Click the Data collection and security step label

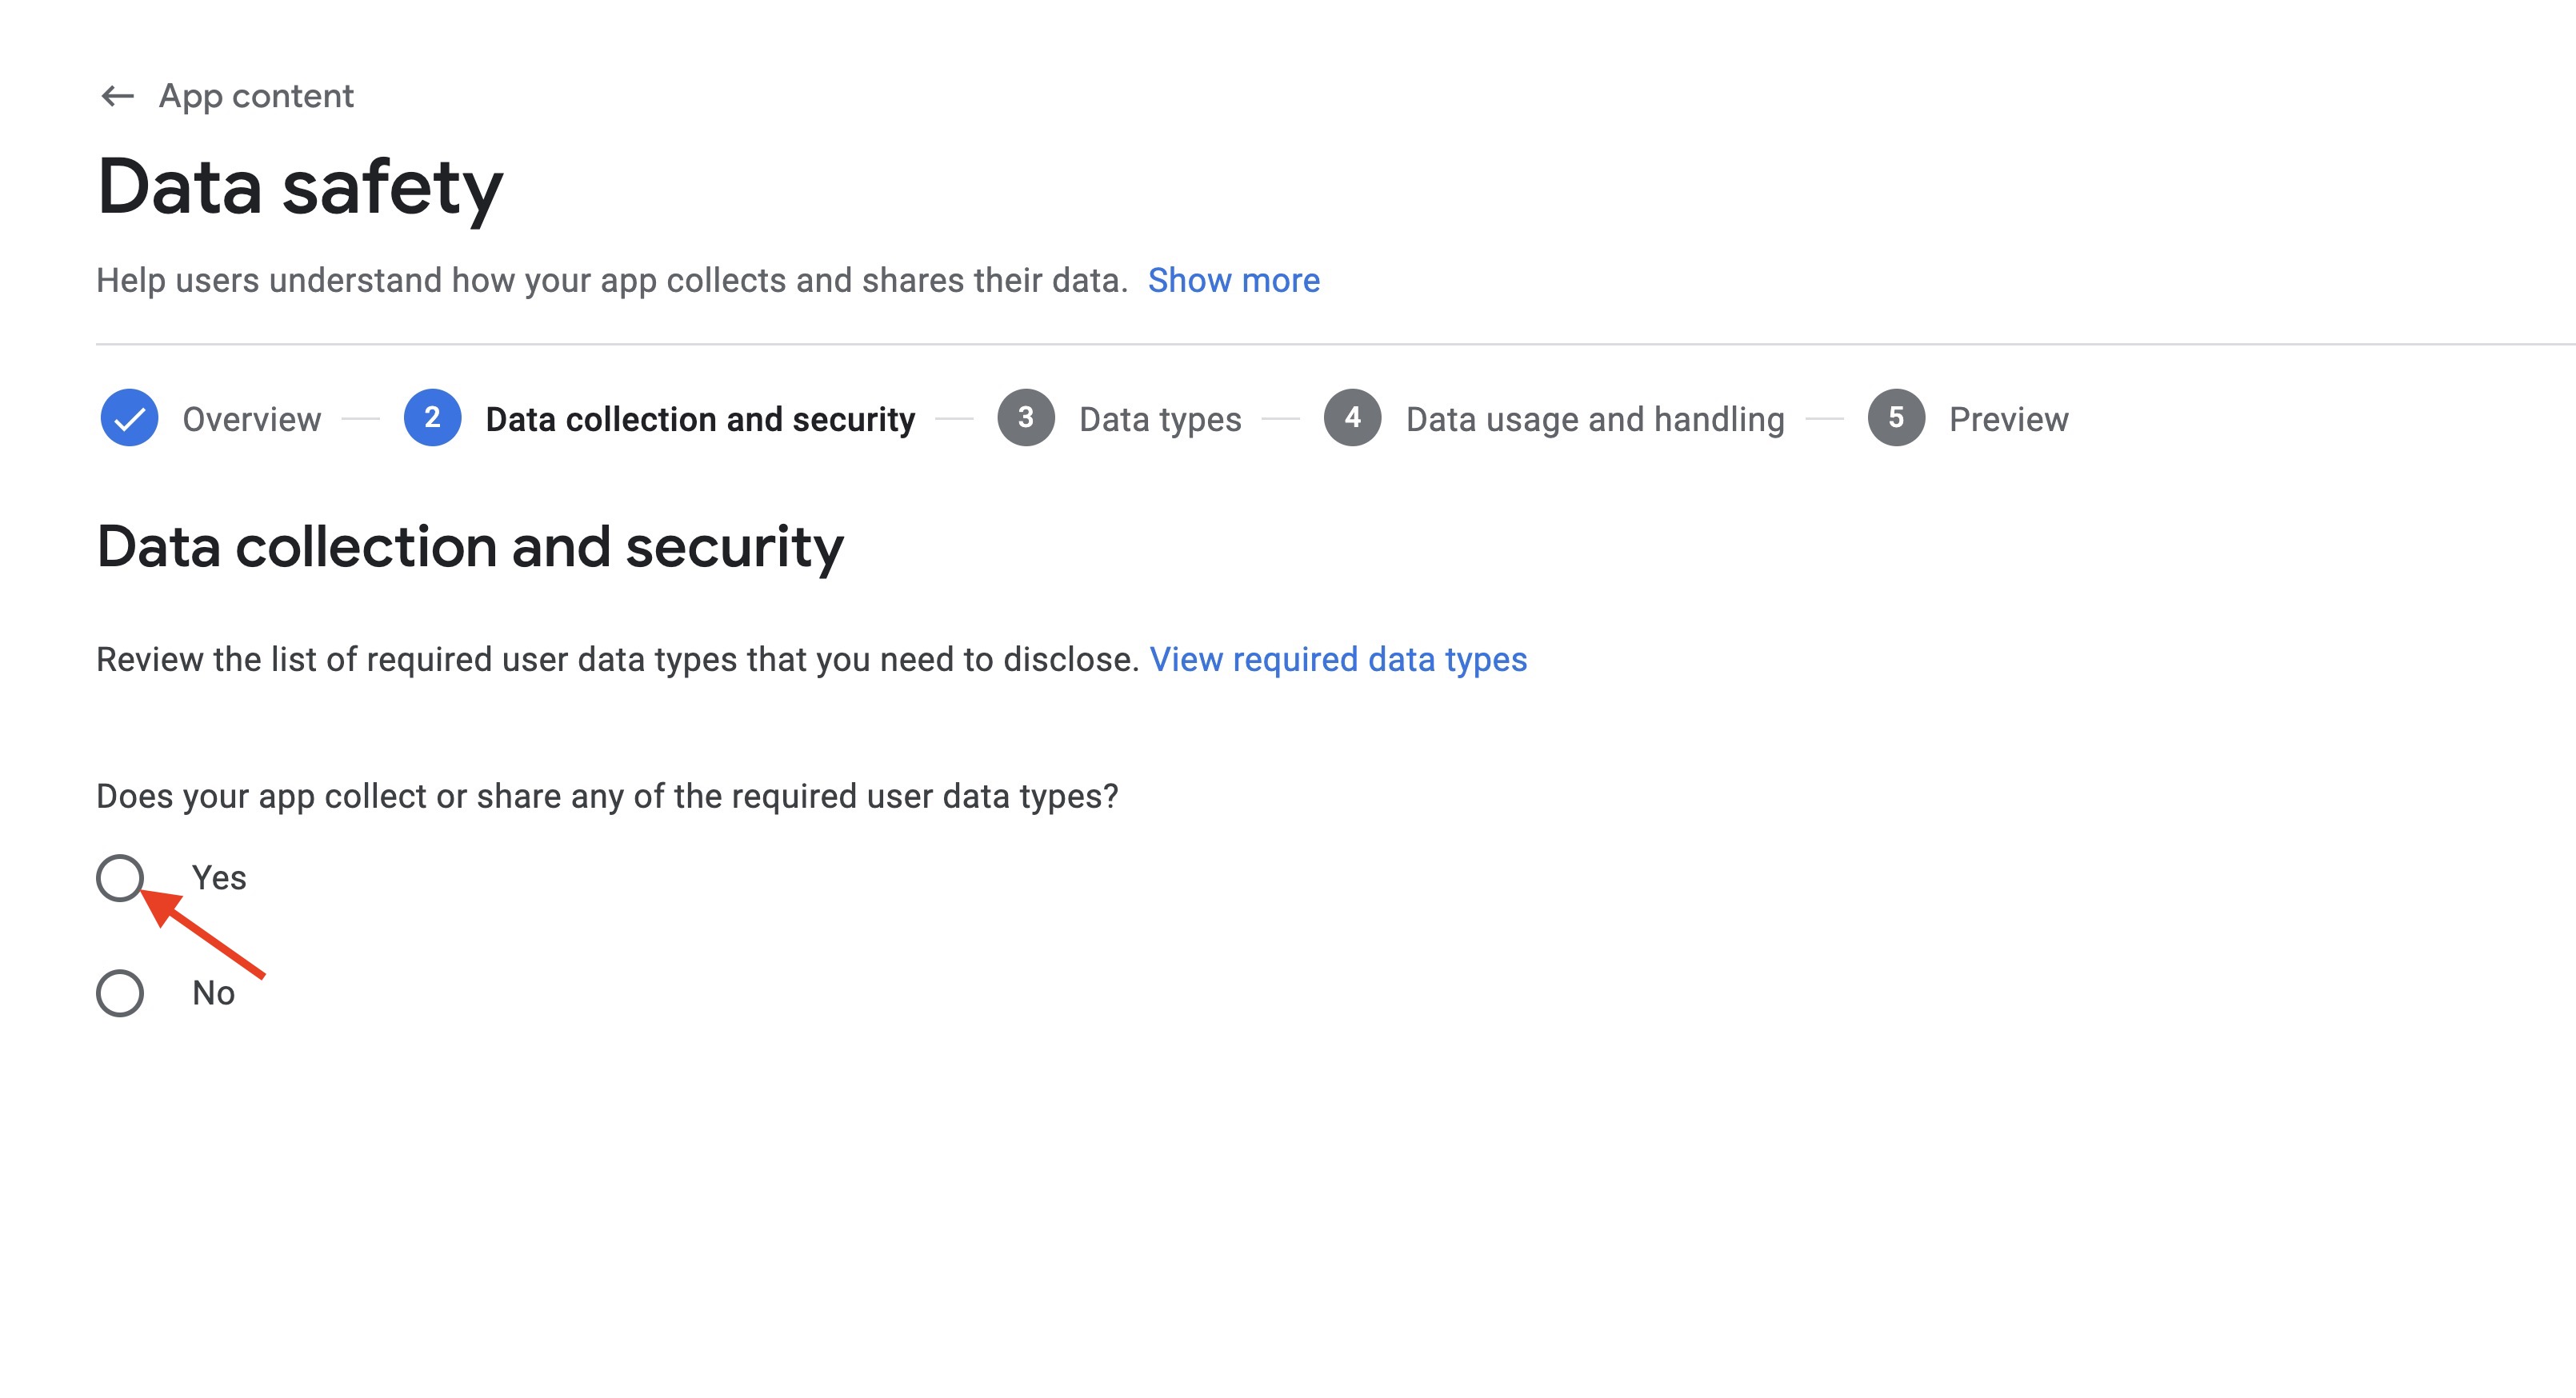pos(700,419)
